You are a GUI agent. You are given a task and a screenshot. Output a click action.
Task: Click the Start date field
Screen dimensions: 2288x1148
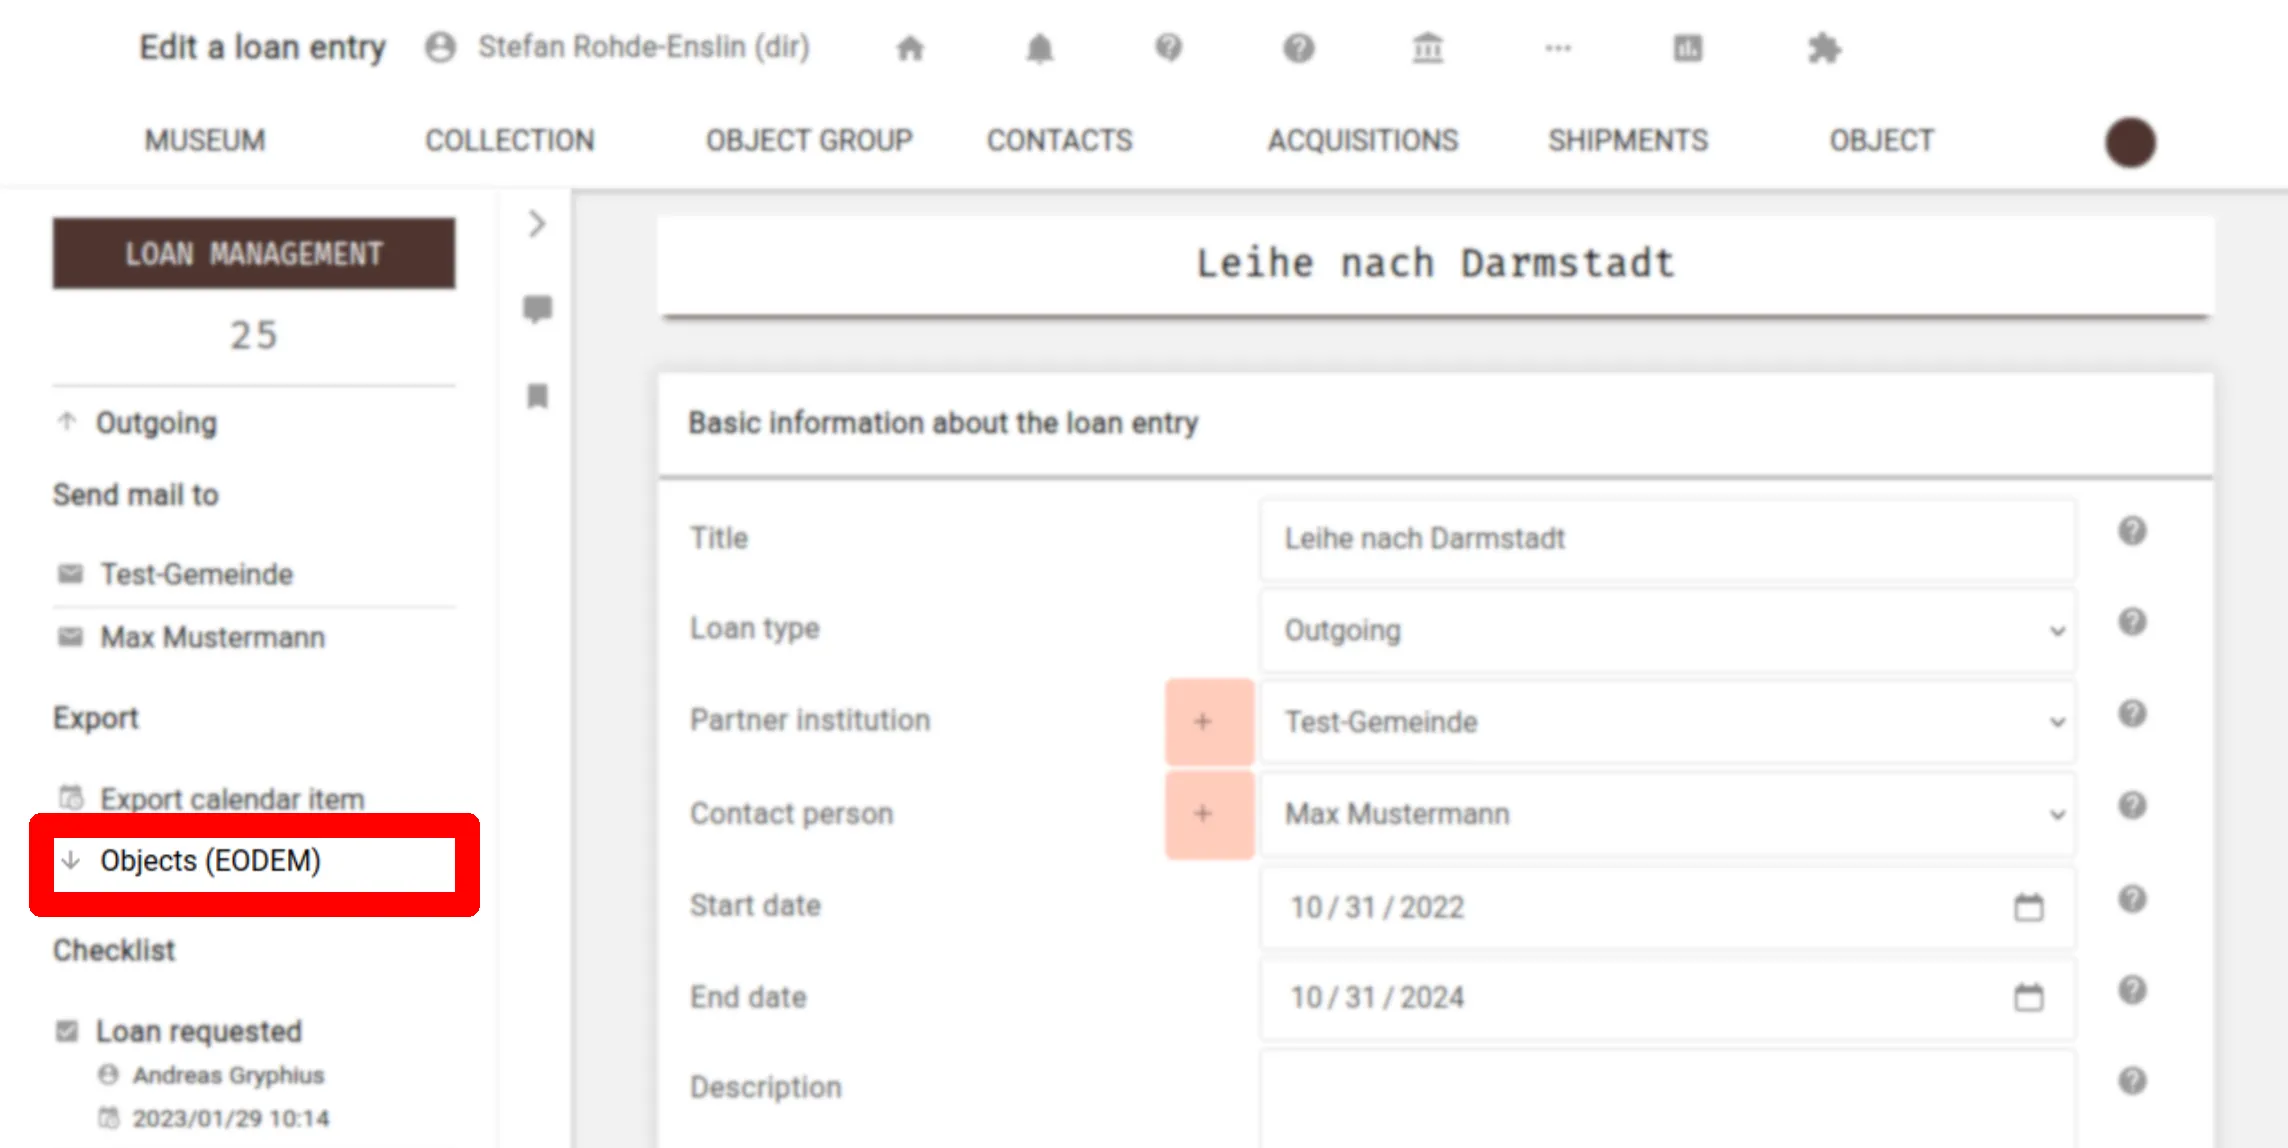pos(1668,907)
